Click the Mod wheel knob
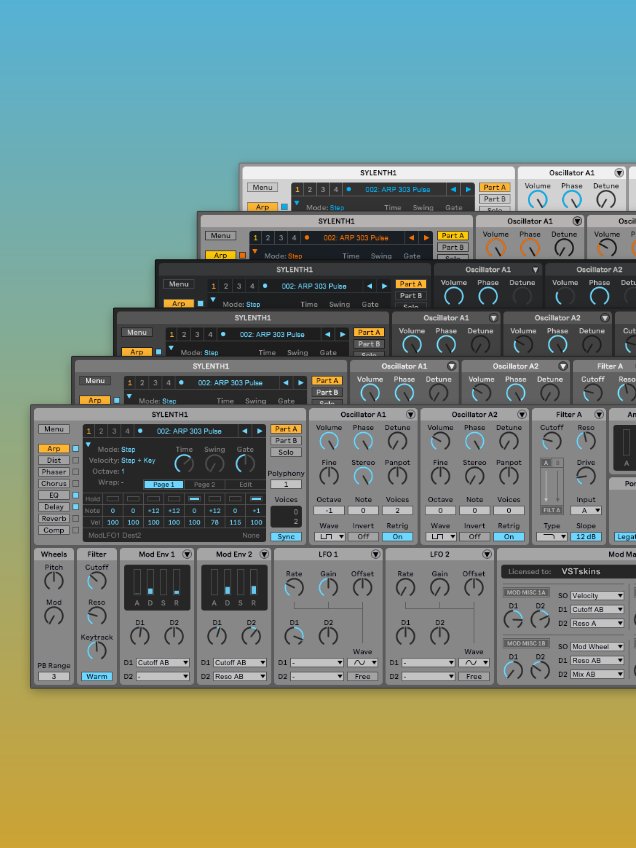Viewport: 636px width, 848px height. click(54, 615)
